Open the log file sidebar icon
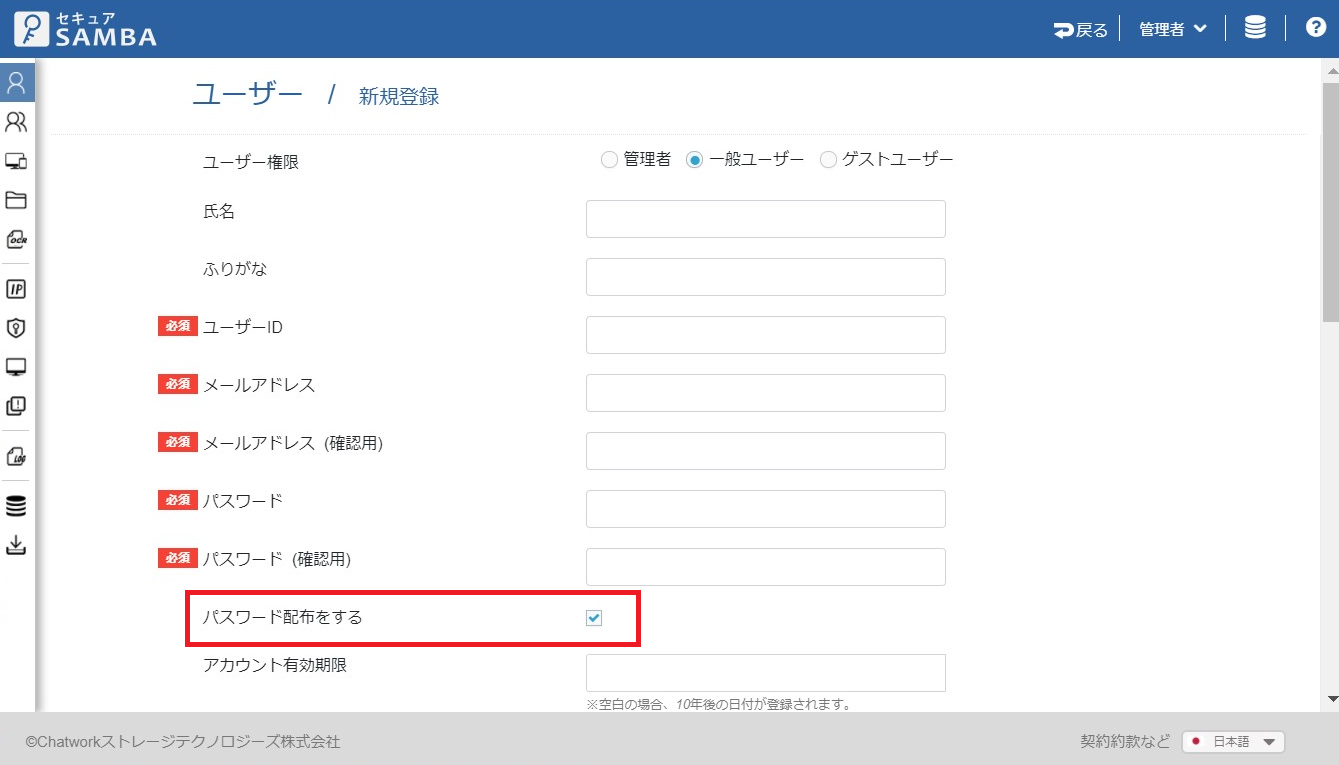 pyautogui.click(x=16, y=456)
